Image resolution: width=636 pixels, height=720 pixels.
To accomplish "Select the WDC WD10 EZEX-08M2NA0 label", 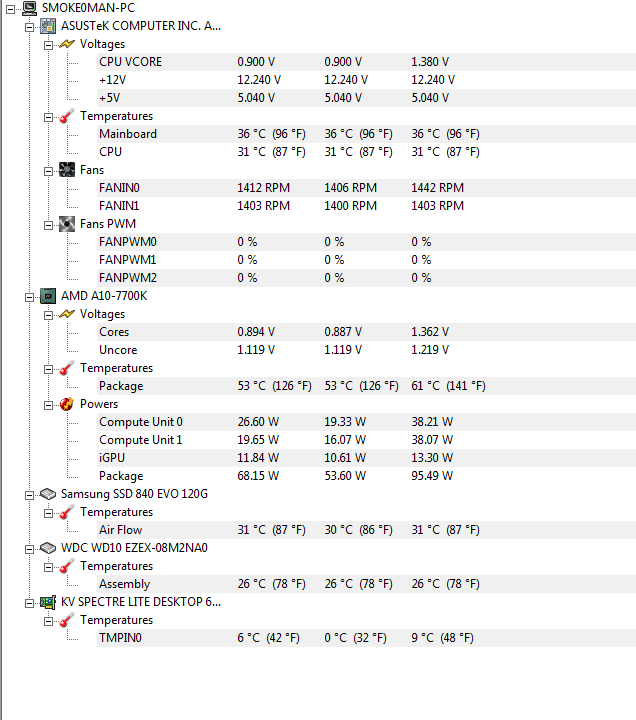I will click(135, 548).
